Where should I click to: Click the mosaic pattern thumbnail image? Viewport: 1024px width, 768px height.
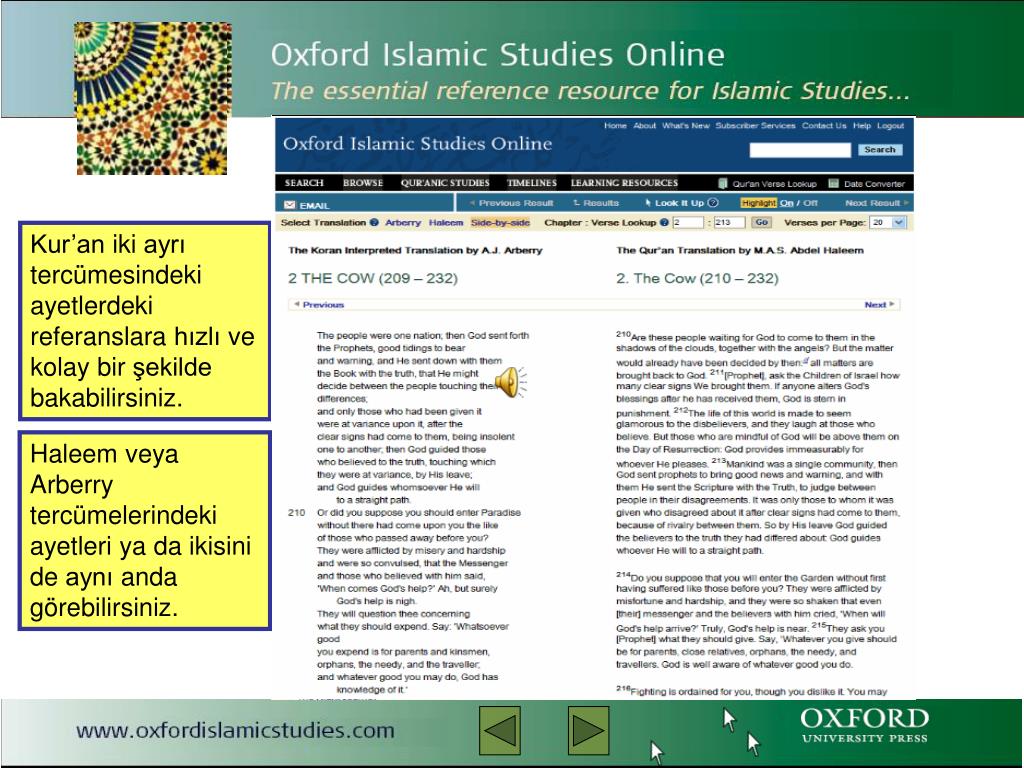coord(153,98)
